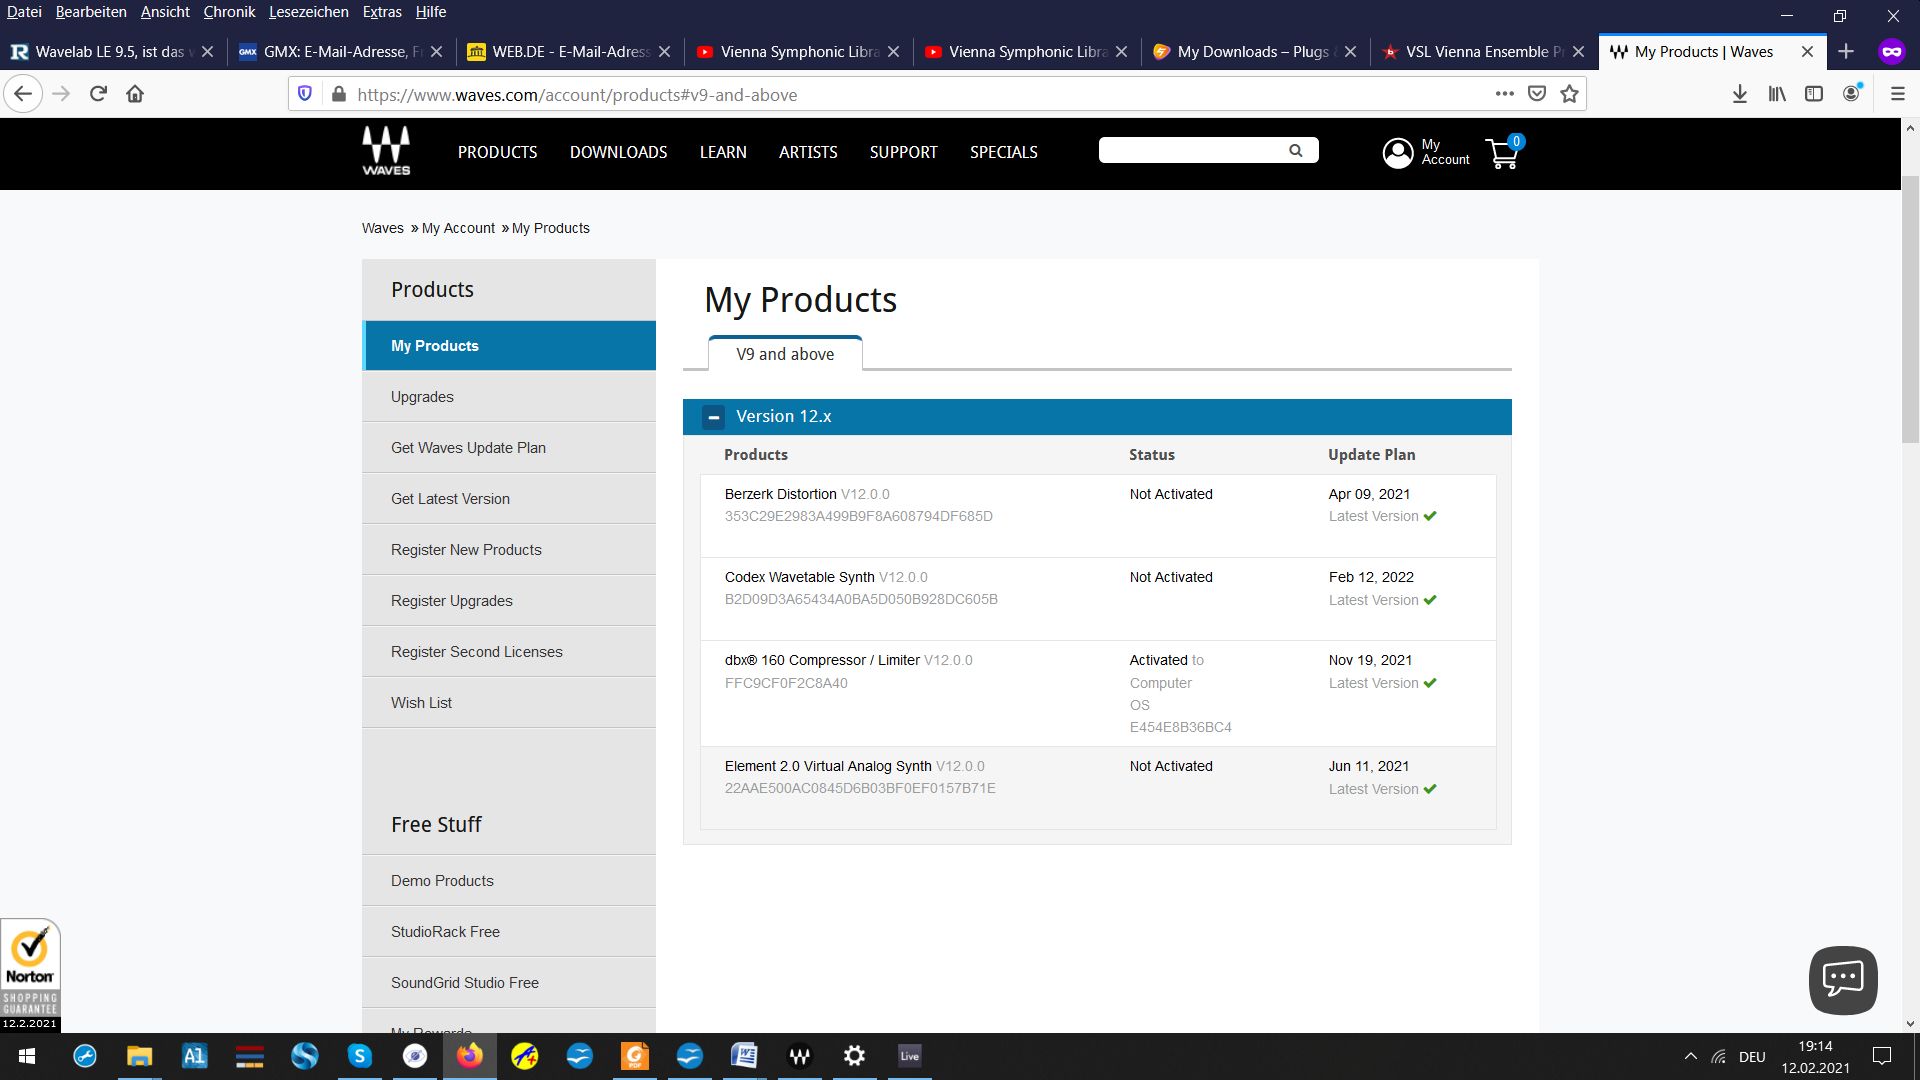Switch to GMX E-Mail tab
Screen dimensions: 1920x1080
342,51
